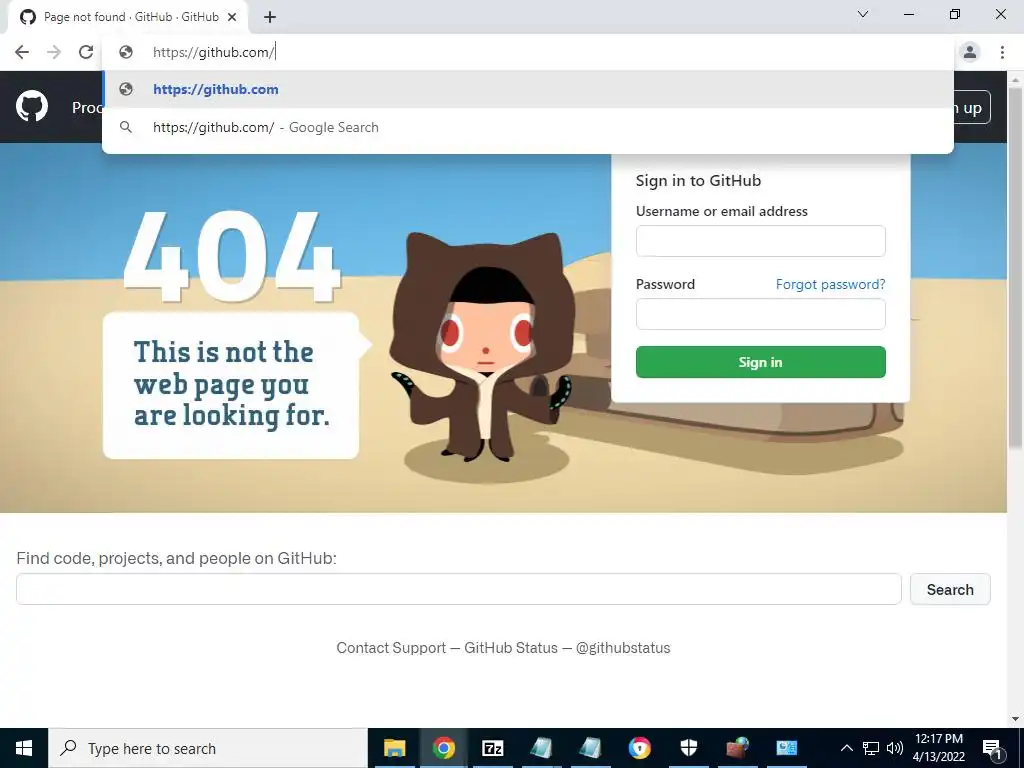
Task: Click the page vertical scrollbar thumb
Action: 1016,268
